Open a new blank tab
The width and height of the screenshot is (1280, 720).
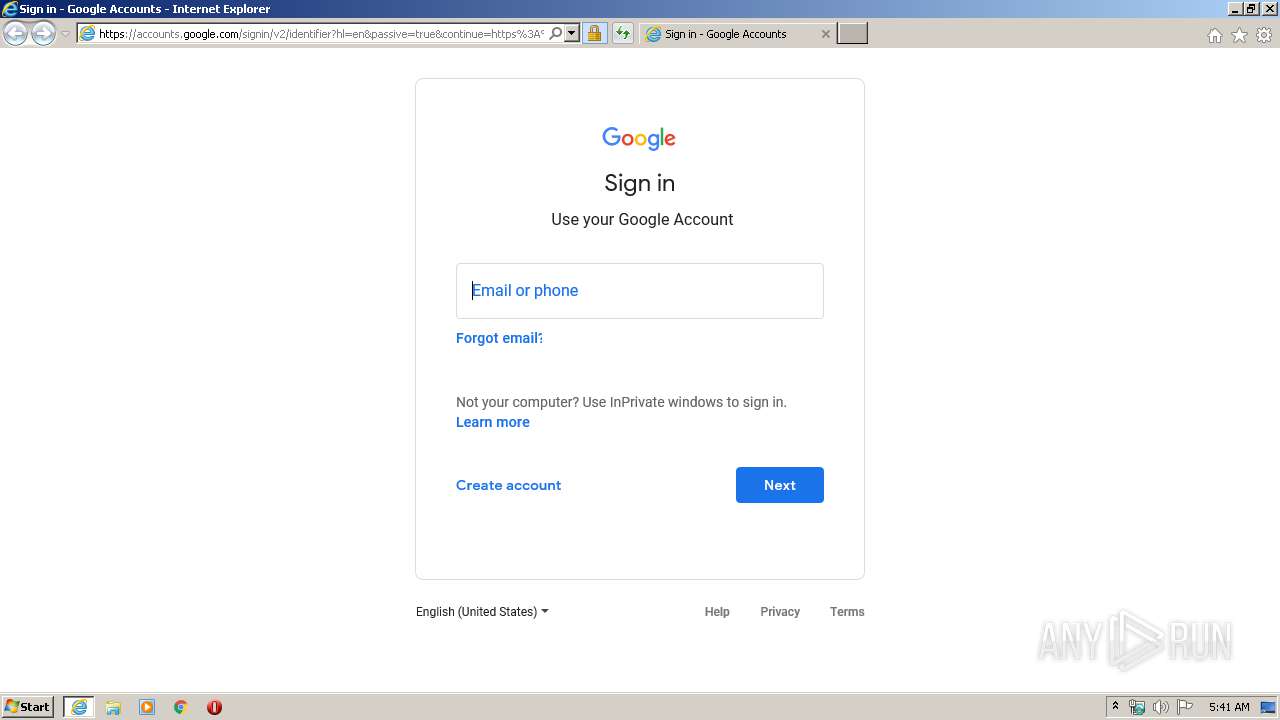click(x=852, y=34)
